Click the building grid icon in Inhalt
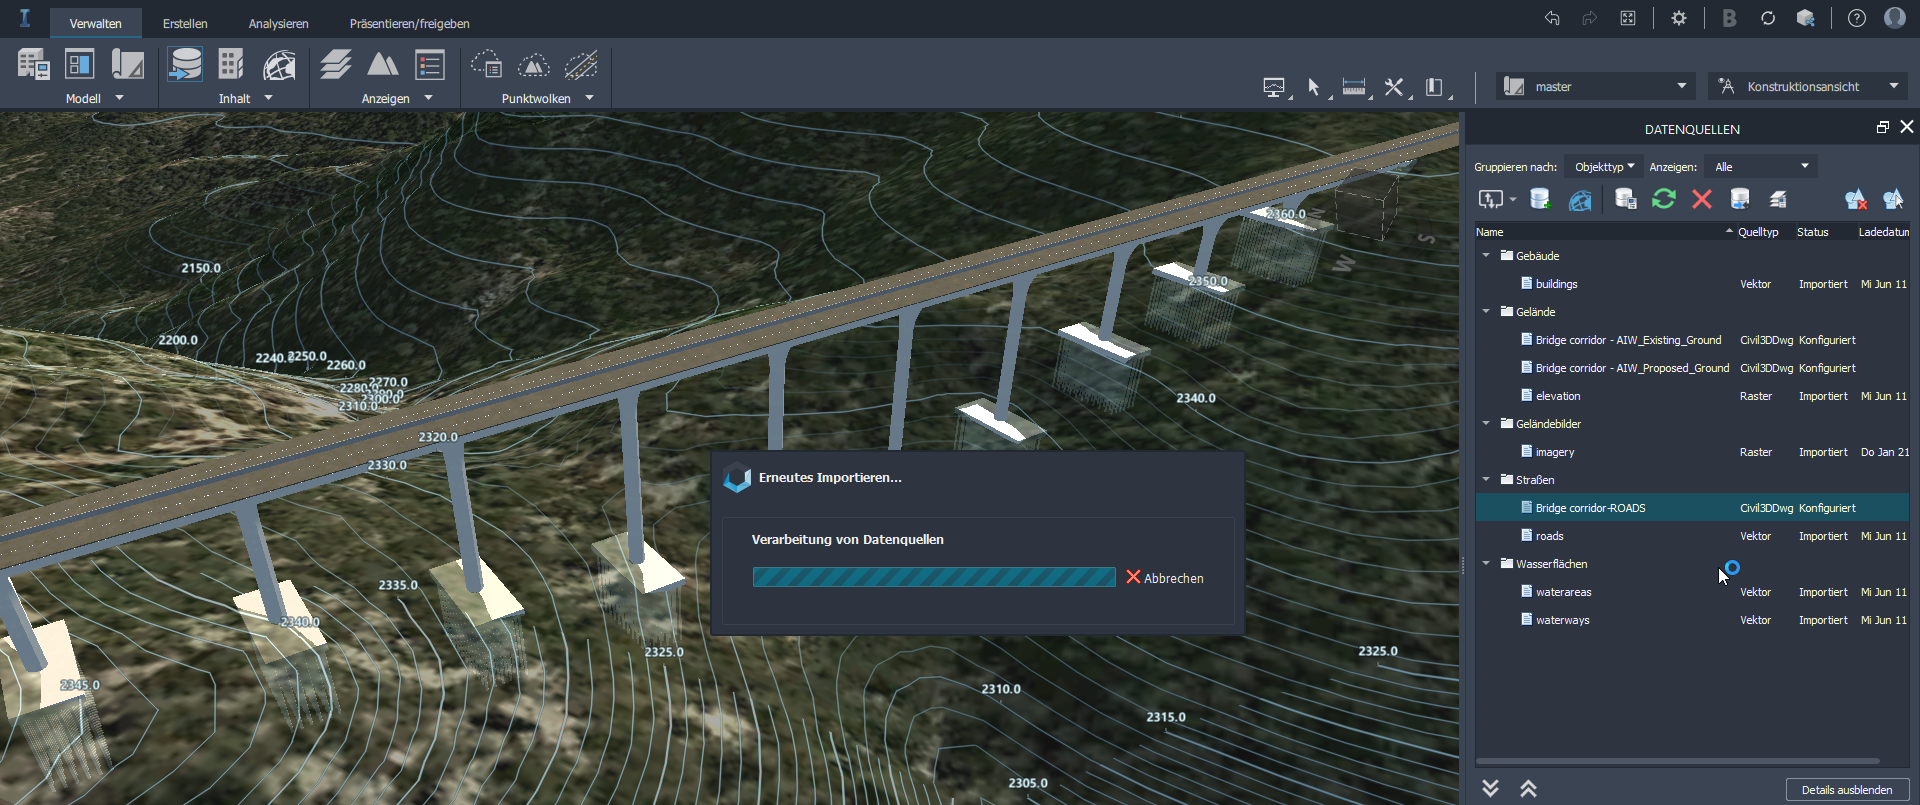Viewport: 1920px width, 805px height. point(231,65)
